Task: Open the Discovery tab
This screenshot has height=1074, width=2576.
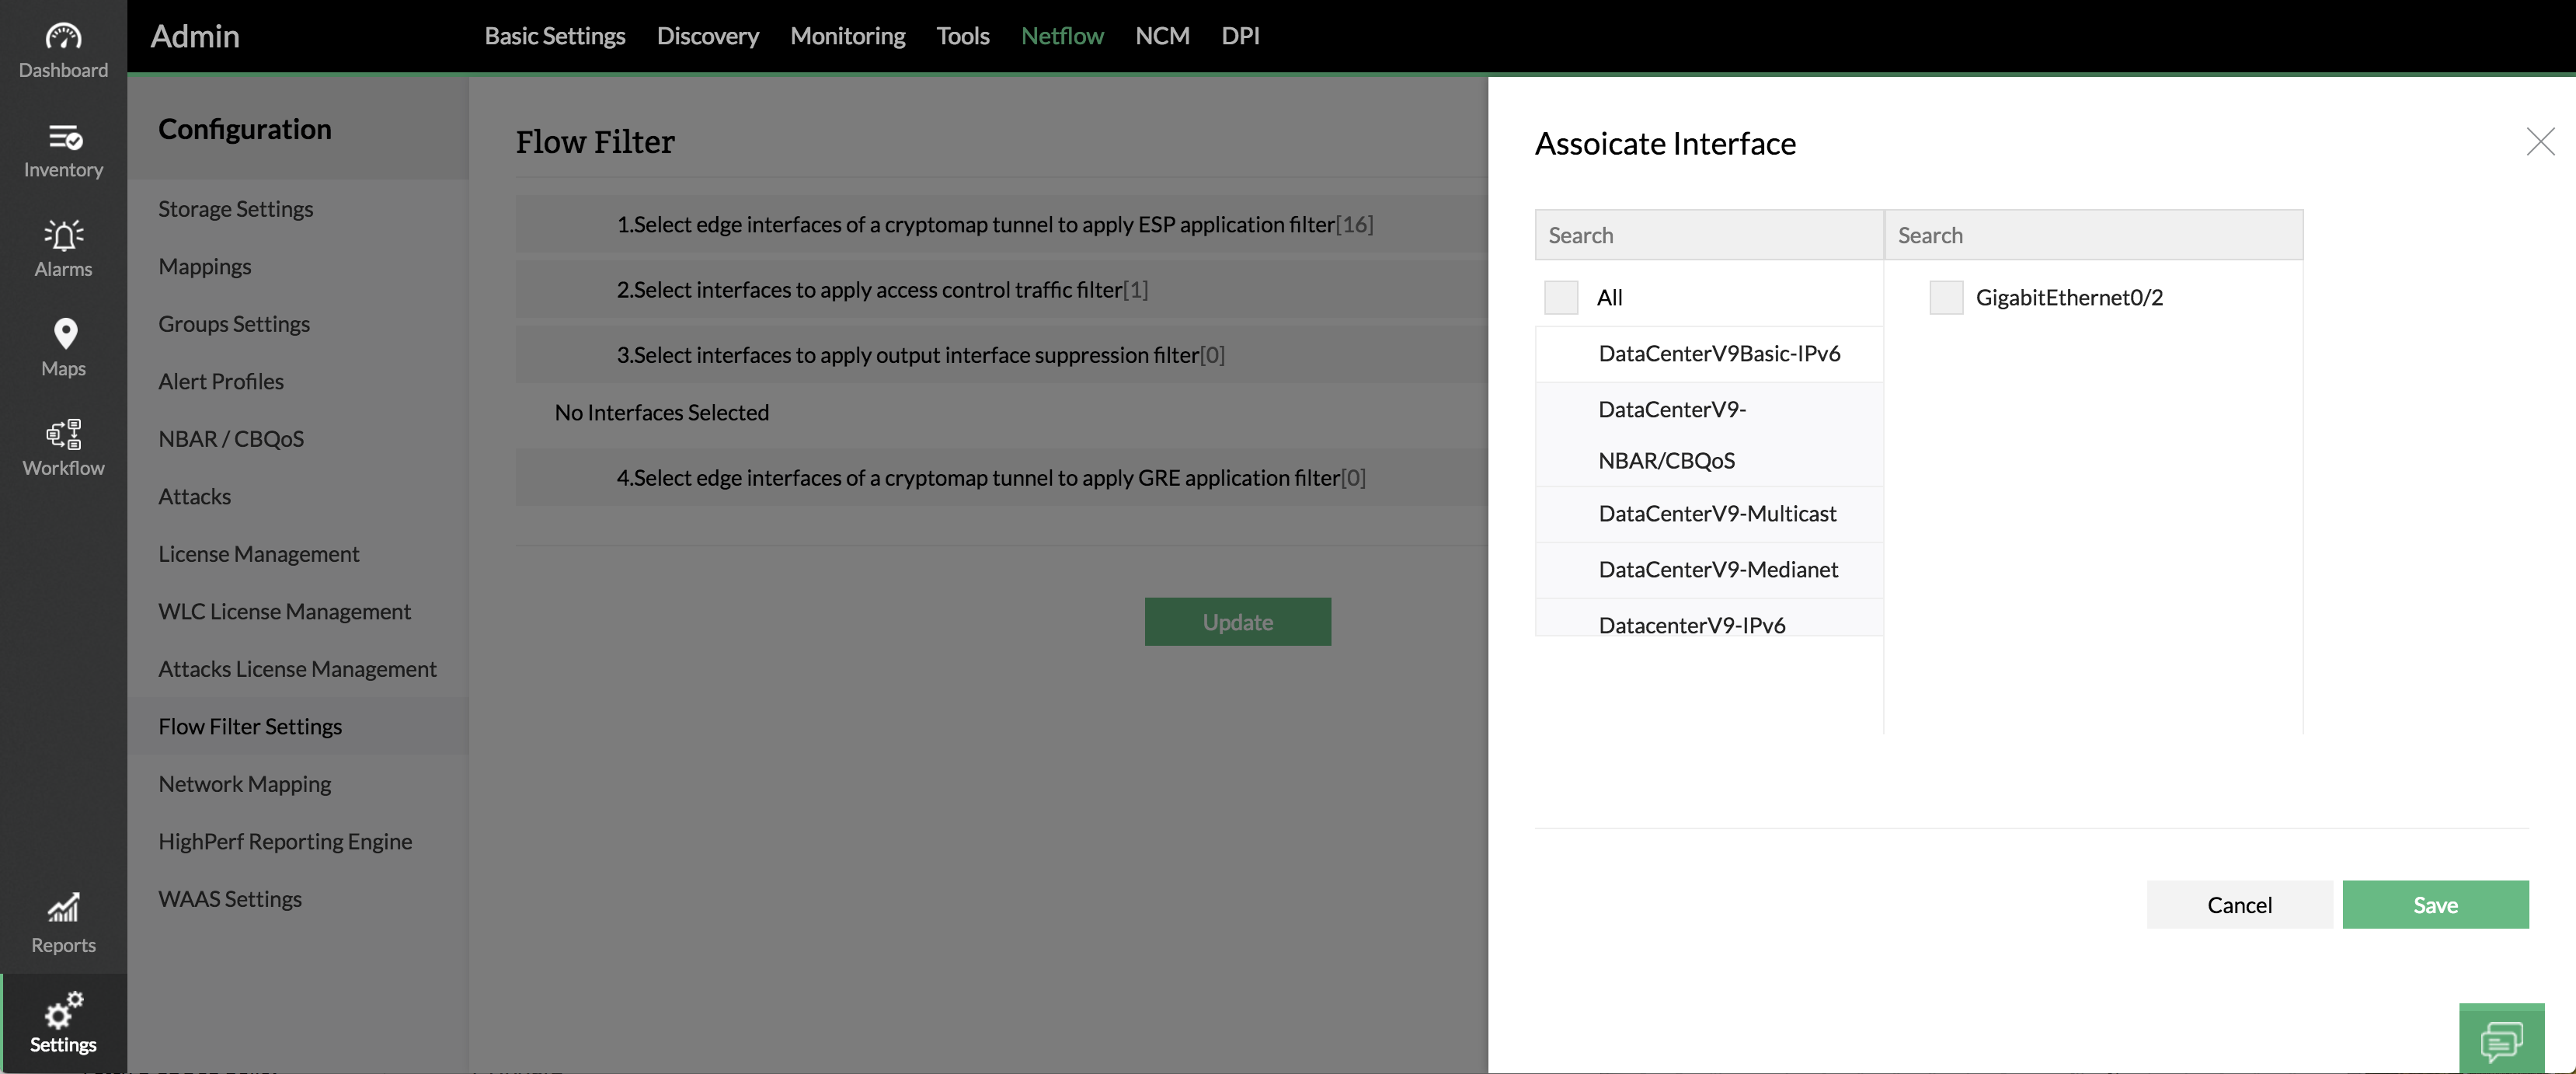Action: tap(707, 36)
